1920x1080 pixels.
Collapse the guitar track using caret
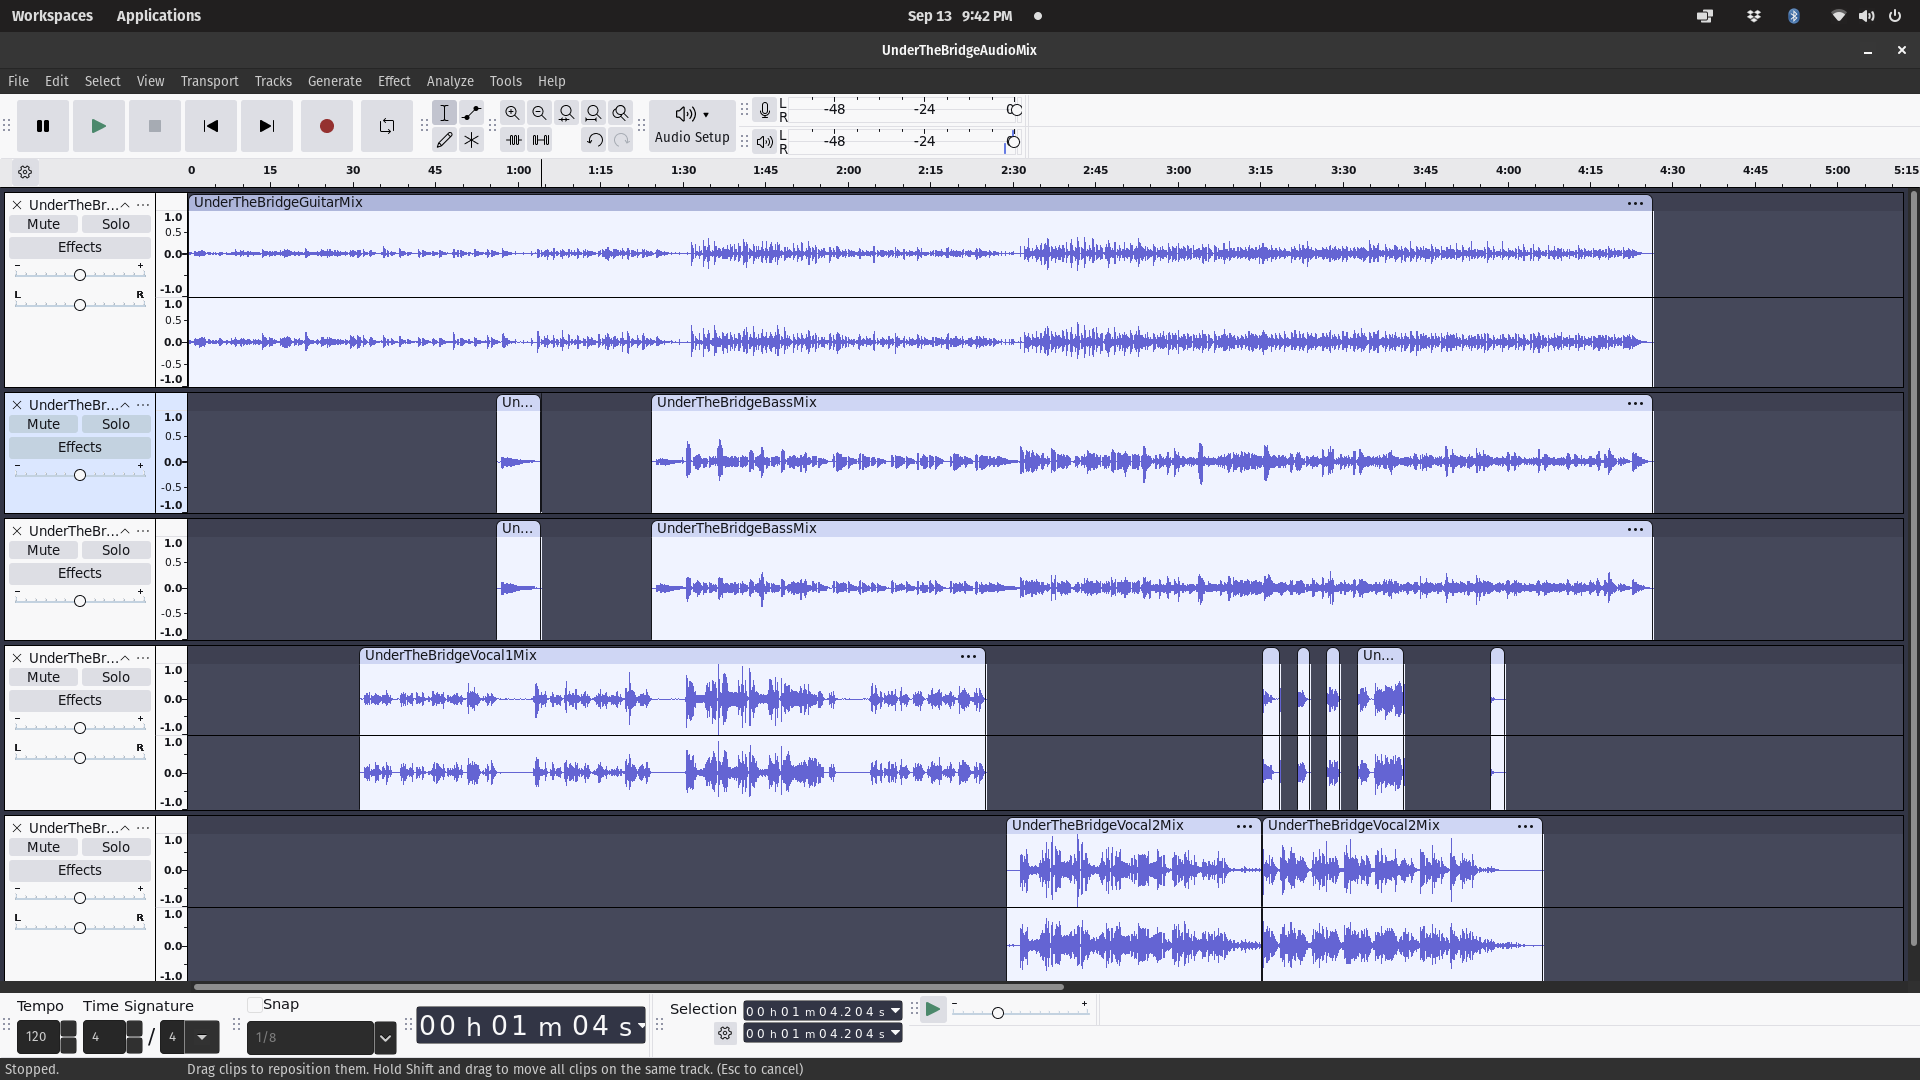tap(125, 205)
